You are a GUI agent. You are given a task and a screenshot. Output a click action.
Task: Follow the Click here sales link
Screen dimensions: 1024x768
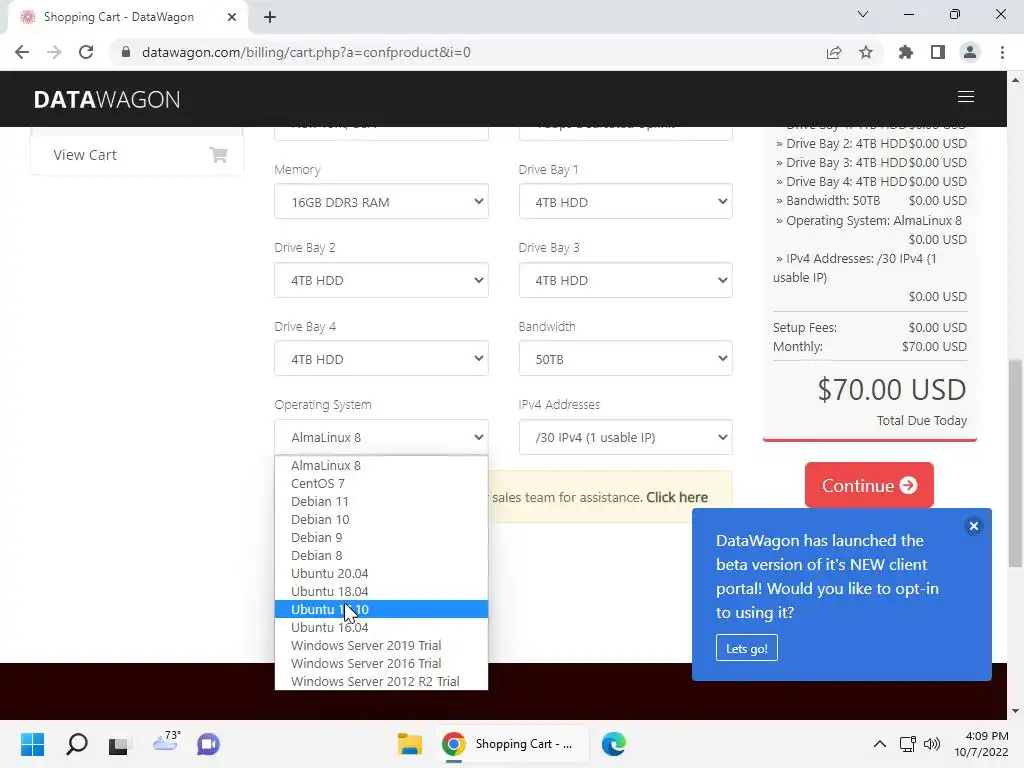(x=677, y=497)
